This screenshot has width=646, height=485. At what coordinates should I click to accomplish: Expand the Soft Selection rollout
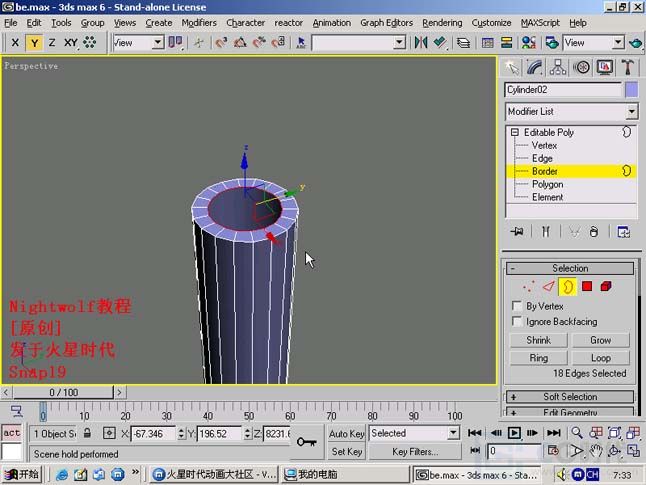(570, 397)
